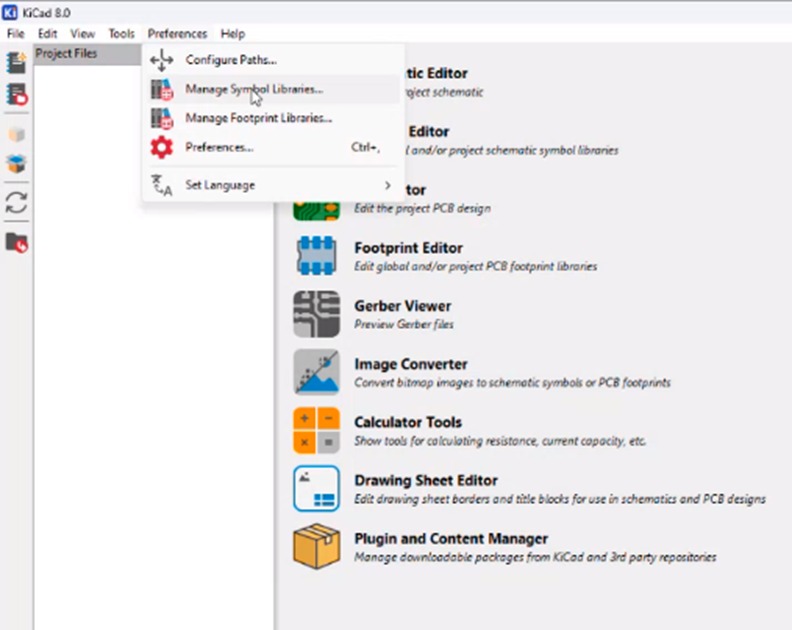Launch the Image Converter icon
The height and width of the screenshot is (630, 792).
[x=316, y=372]
